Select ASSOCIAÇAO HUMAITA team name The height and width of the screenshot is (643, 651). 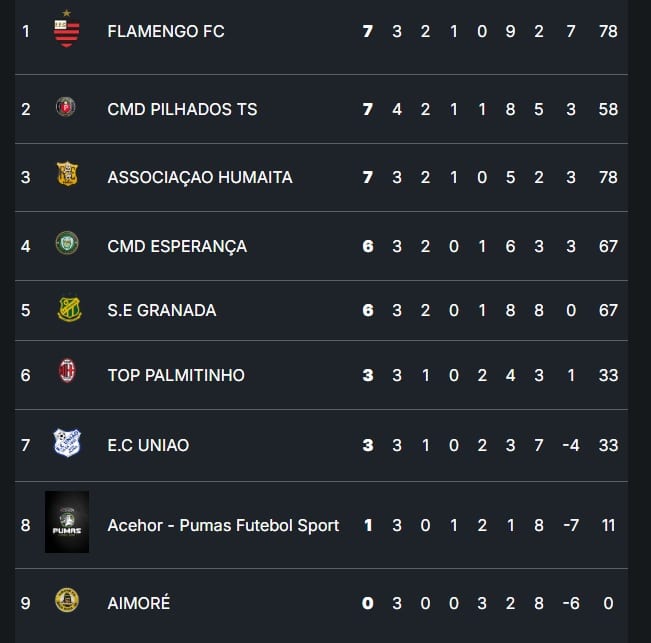point(200,178)
